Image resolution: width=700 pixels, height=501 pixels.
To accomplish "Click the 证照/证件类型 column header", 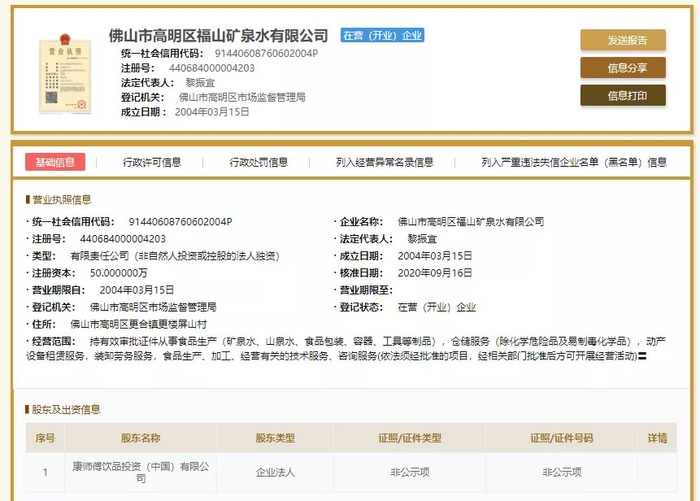I will (409, 438).
